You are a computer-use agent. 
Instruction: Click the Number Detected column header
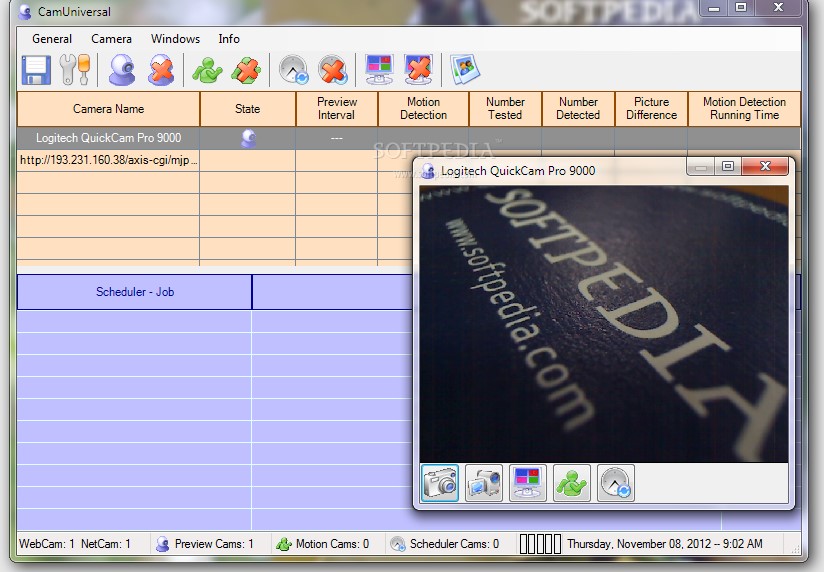click(578, 109)
